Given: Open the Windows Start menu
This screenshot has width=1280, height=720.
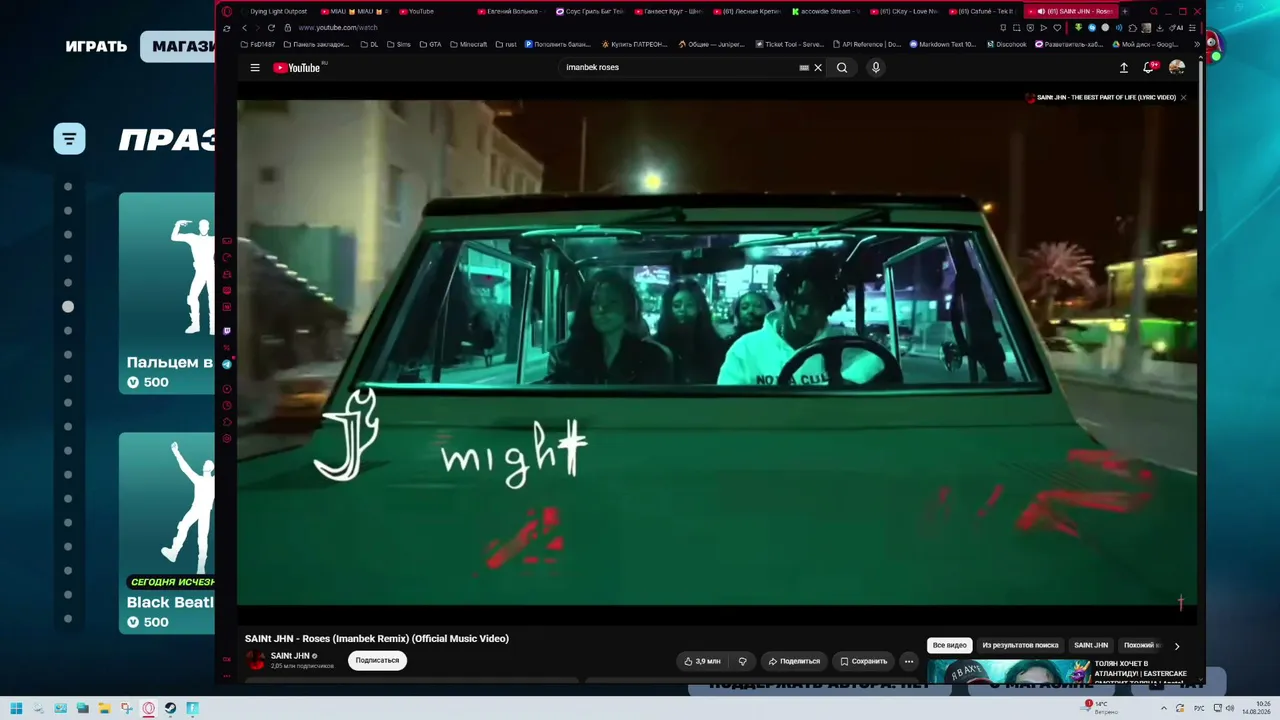Looking at the screenshot, I should [16, 709].
